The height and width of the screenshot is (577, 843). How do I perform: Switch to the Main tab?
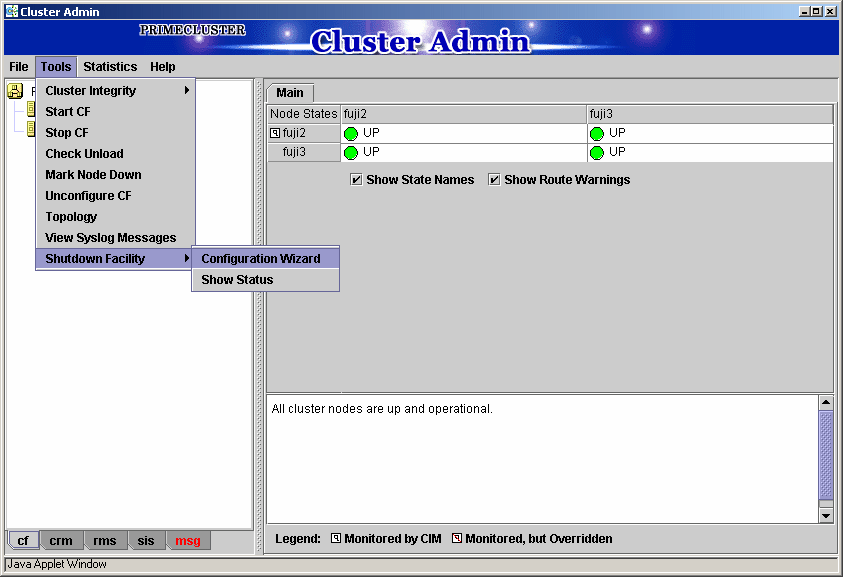coord(290,92)
